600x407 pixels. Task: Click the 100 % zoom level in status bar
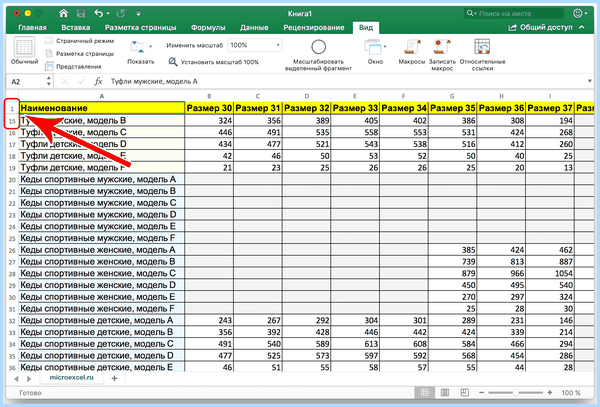pos(571,393)
